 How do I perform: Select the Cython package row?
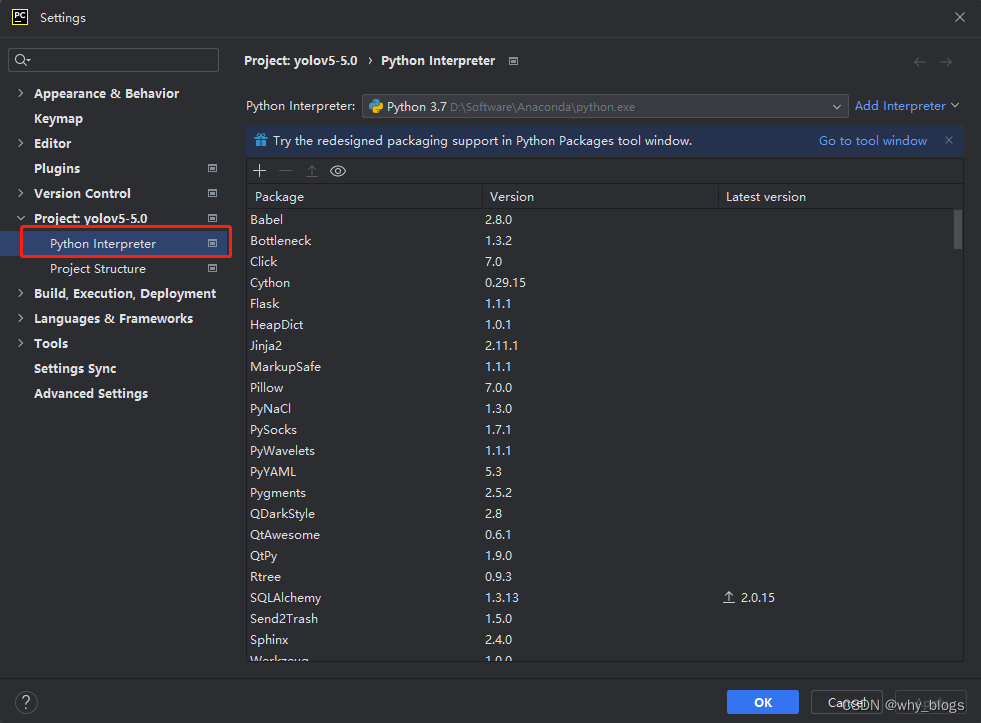click(600, 283)
